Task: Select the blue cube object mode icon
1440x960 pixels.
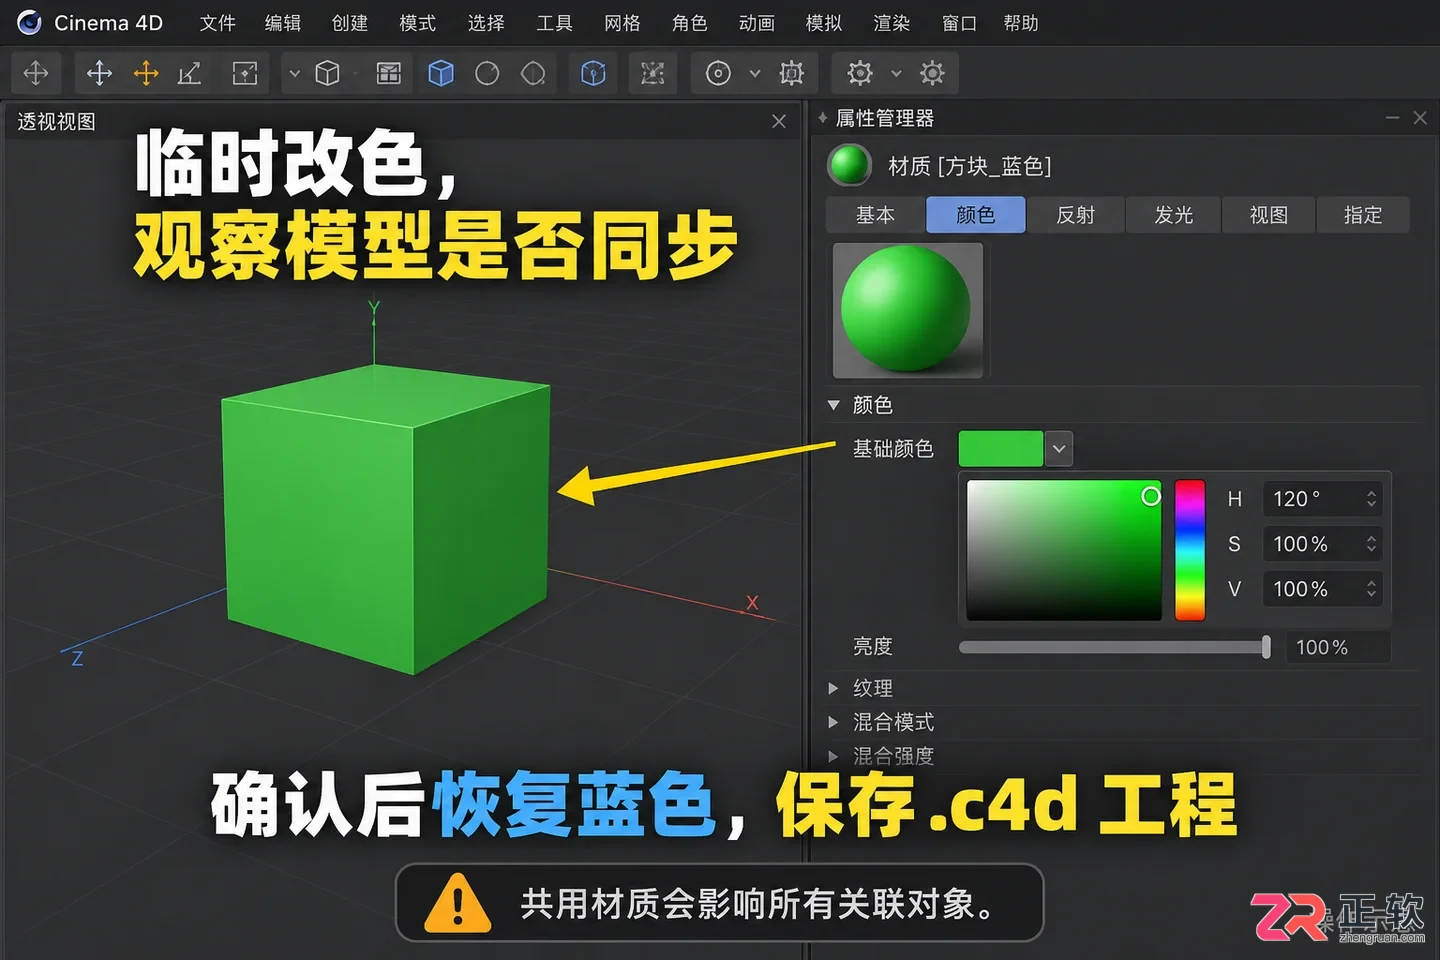Action: click(441, 73)
